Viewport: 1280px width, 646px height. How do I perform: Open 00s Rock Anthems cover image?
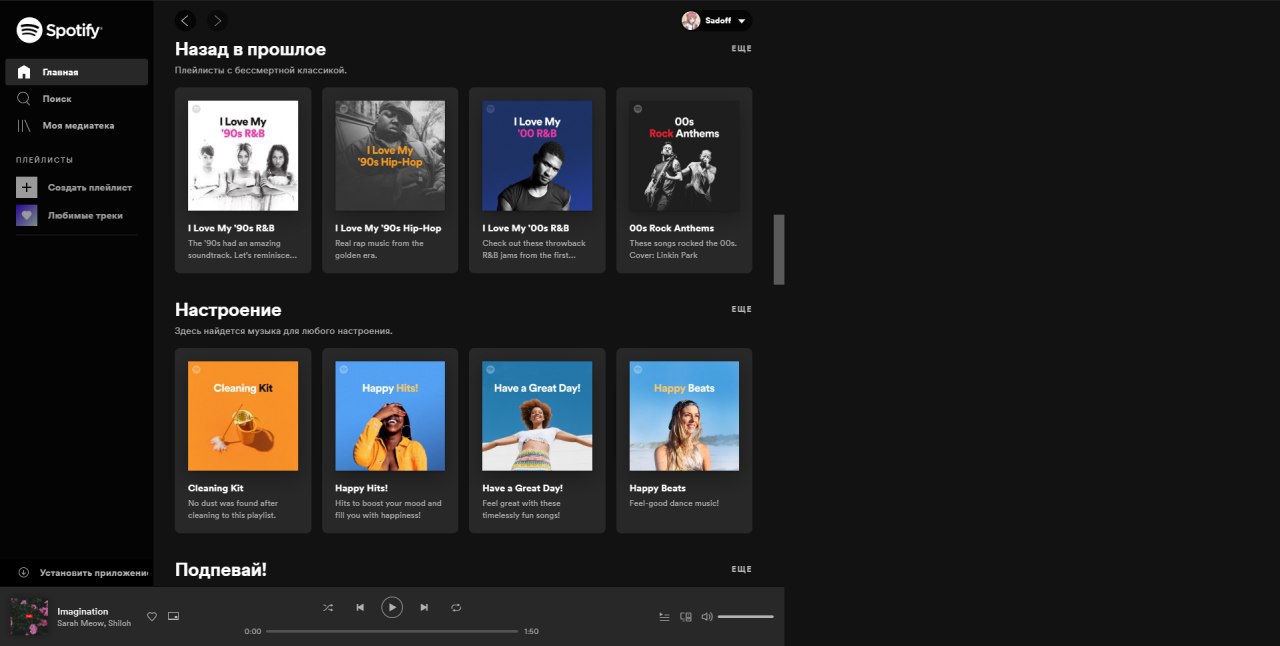(x=684, y=155)
